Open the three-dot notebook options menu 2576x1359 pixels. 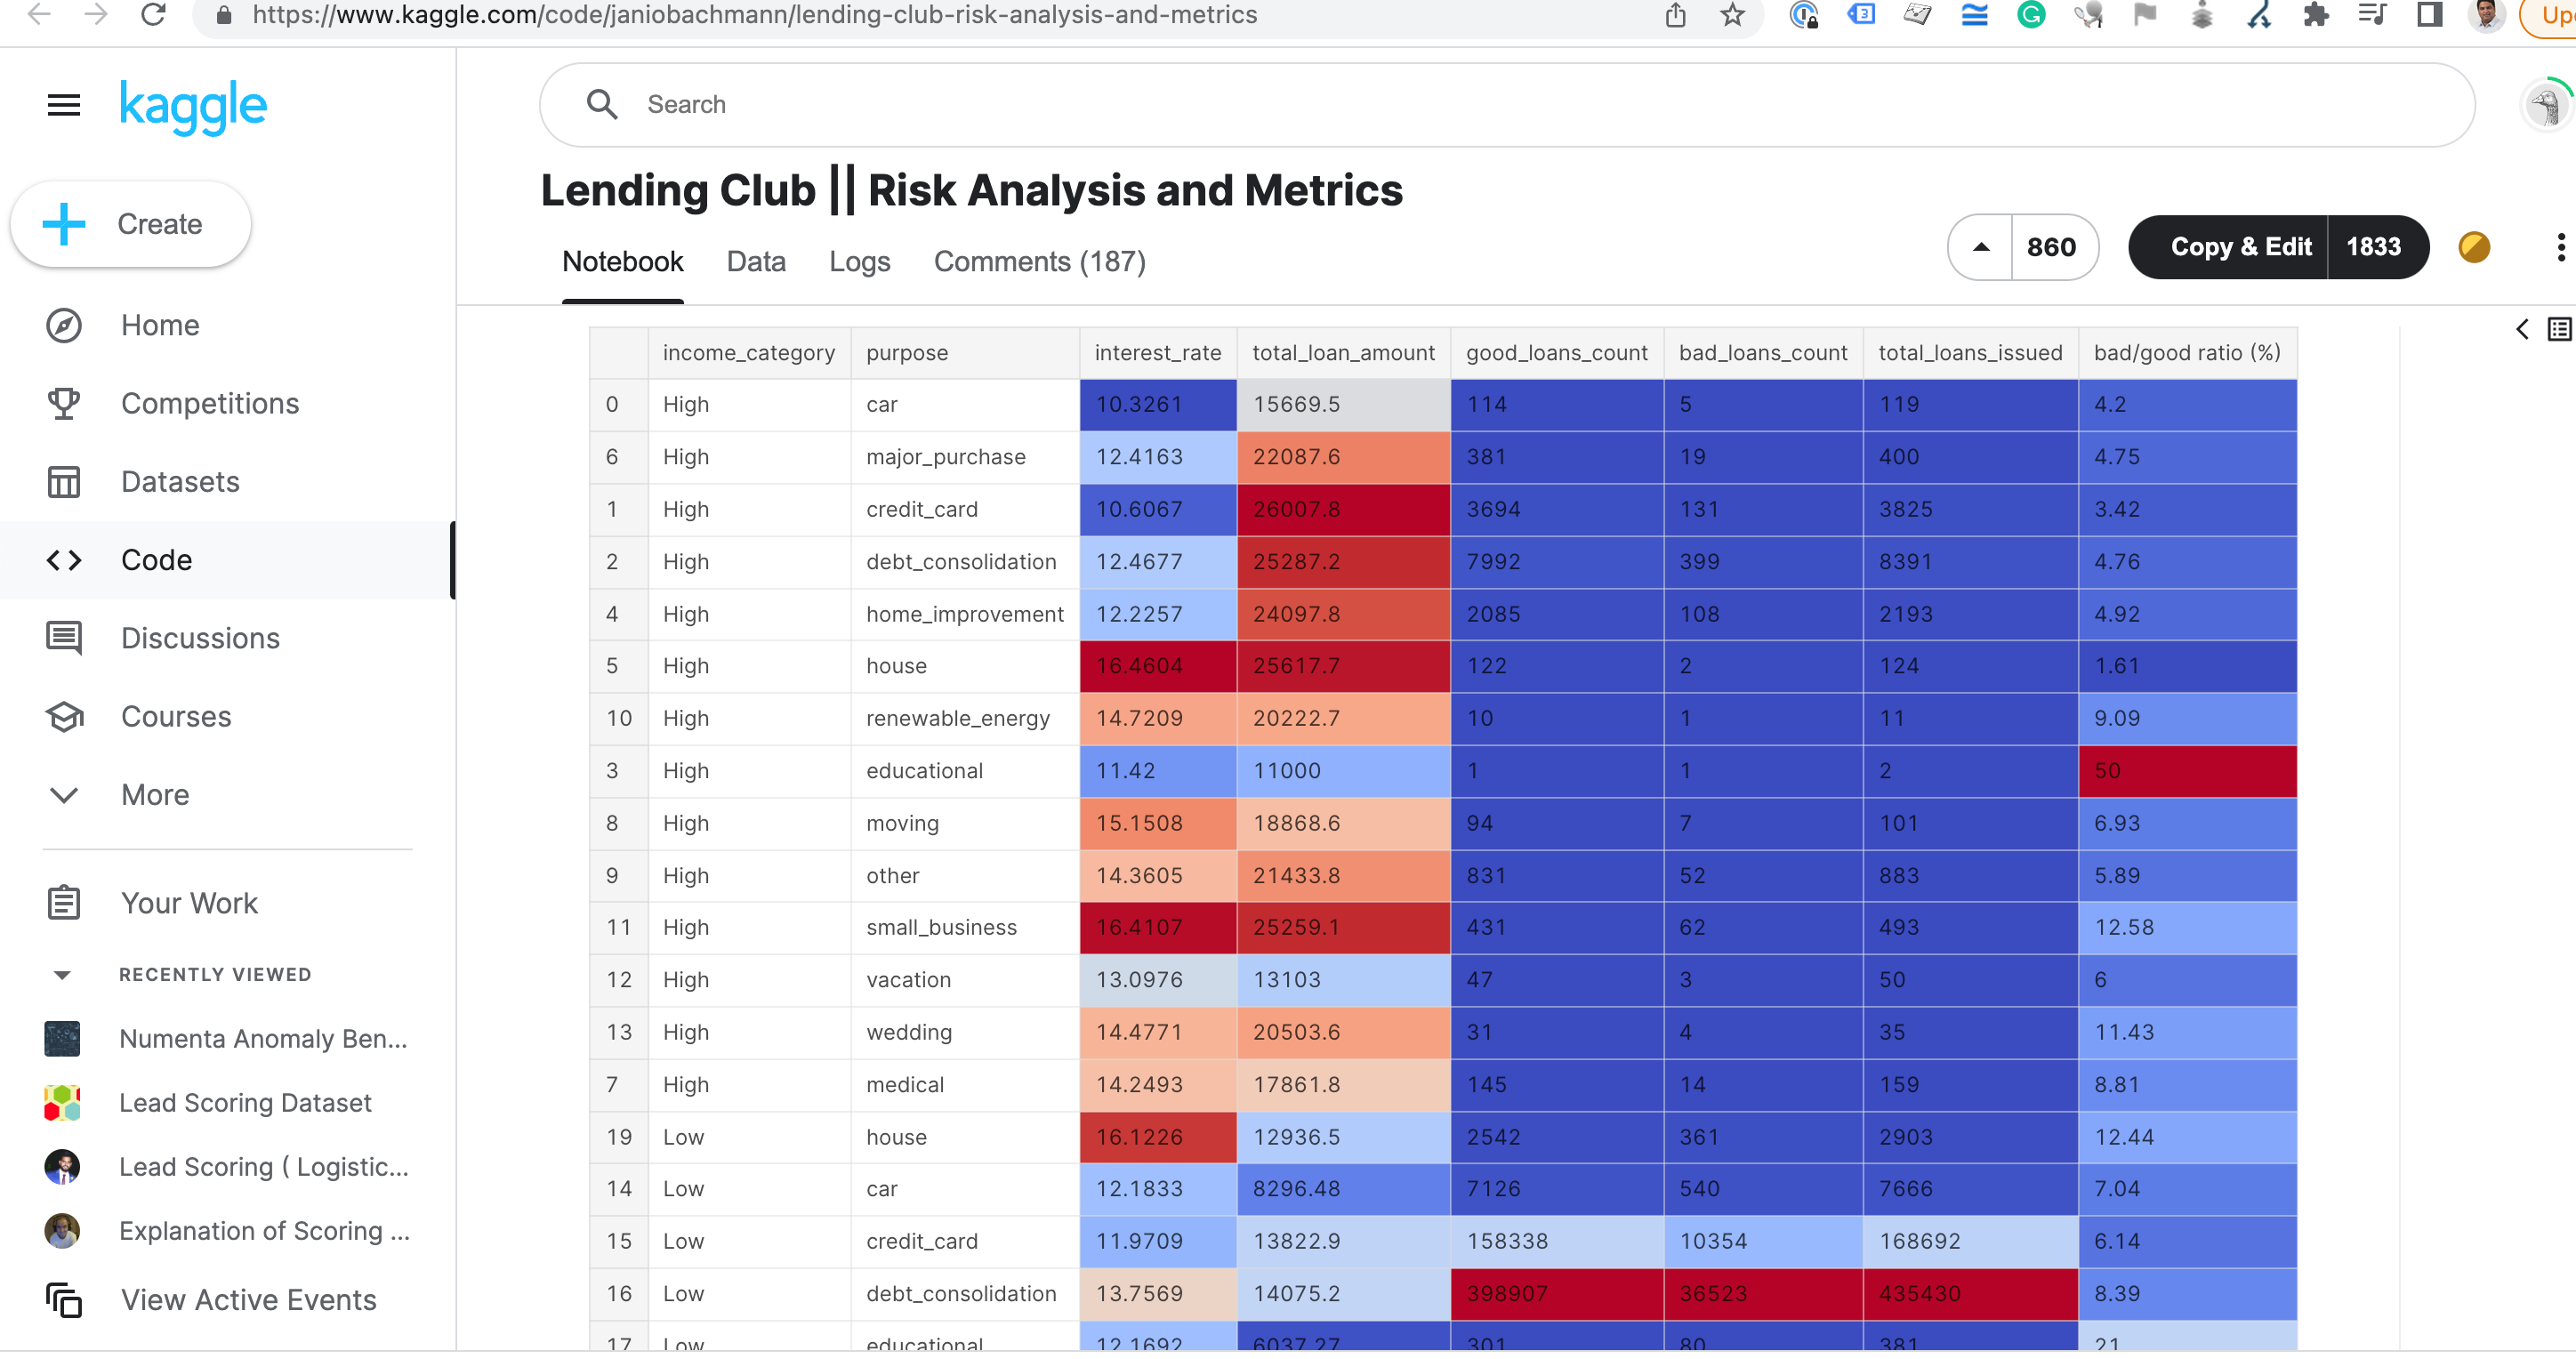(x=2560, y=247)
